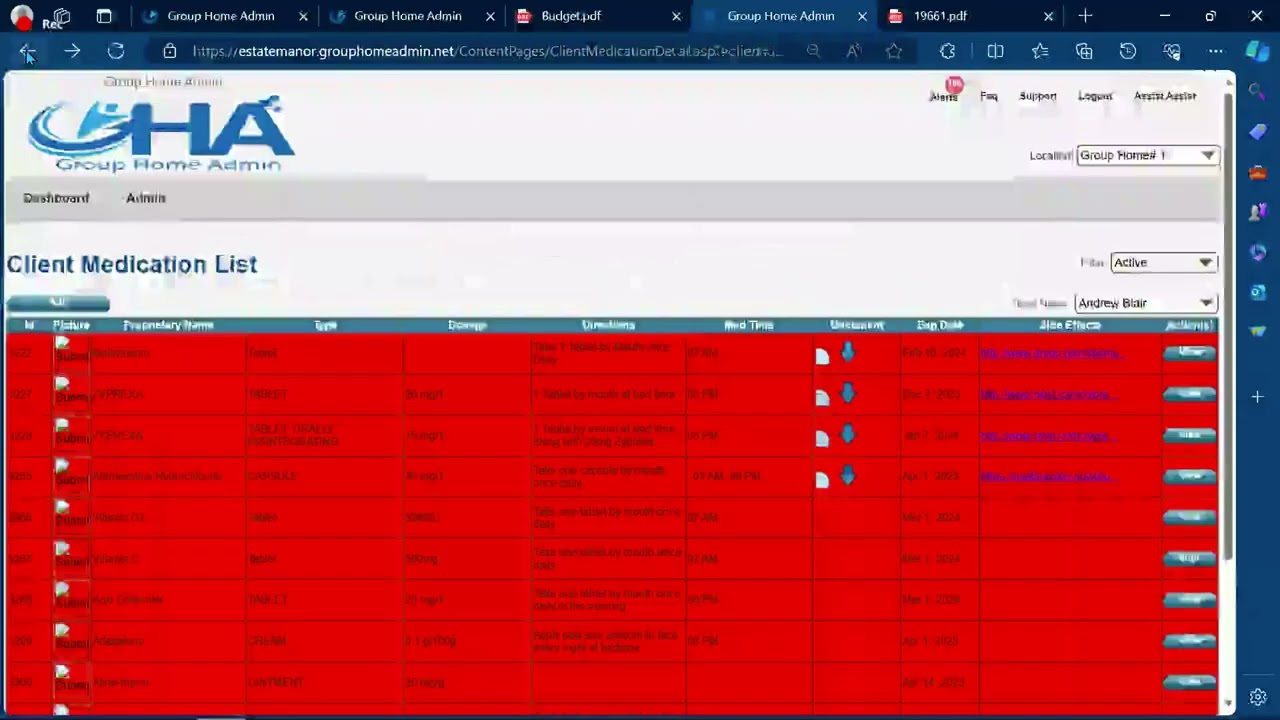Open the Admin menu item
Viewport: 1280px width, 720px height.
(146, 198)
